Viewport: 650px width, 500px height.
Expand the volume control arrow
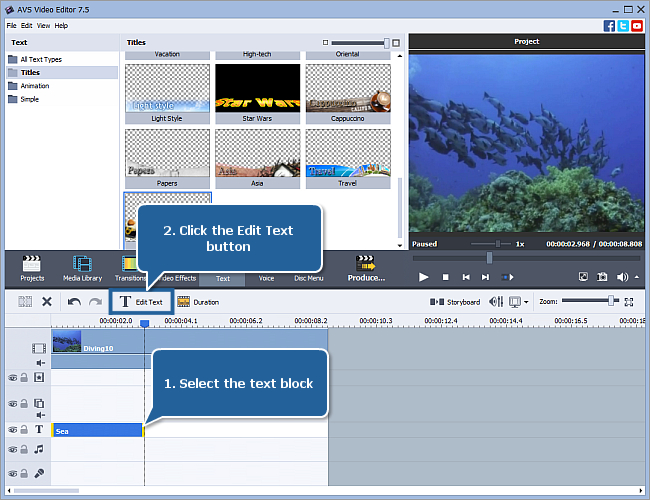[x=637, y=277]
